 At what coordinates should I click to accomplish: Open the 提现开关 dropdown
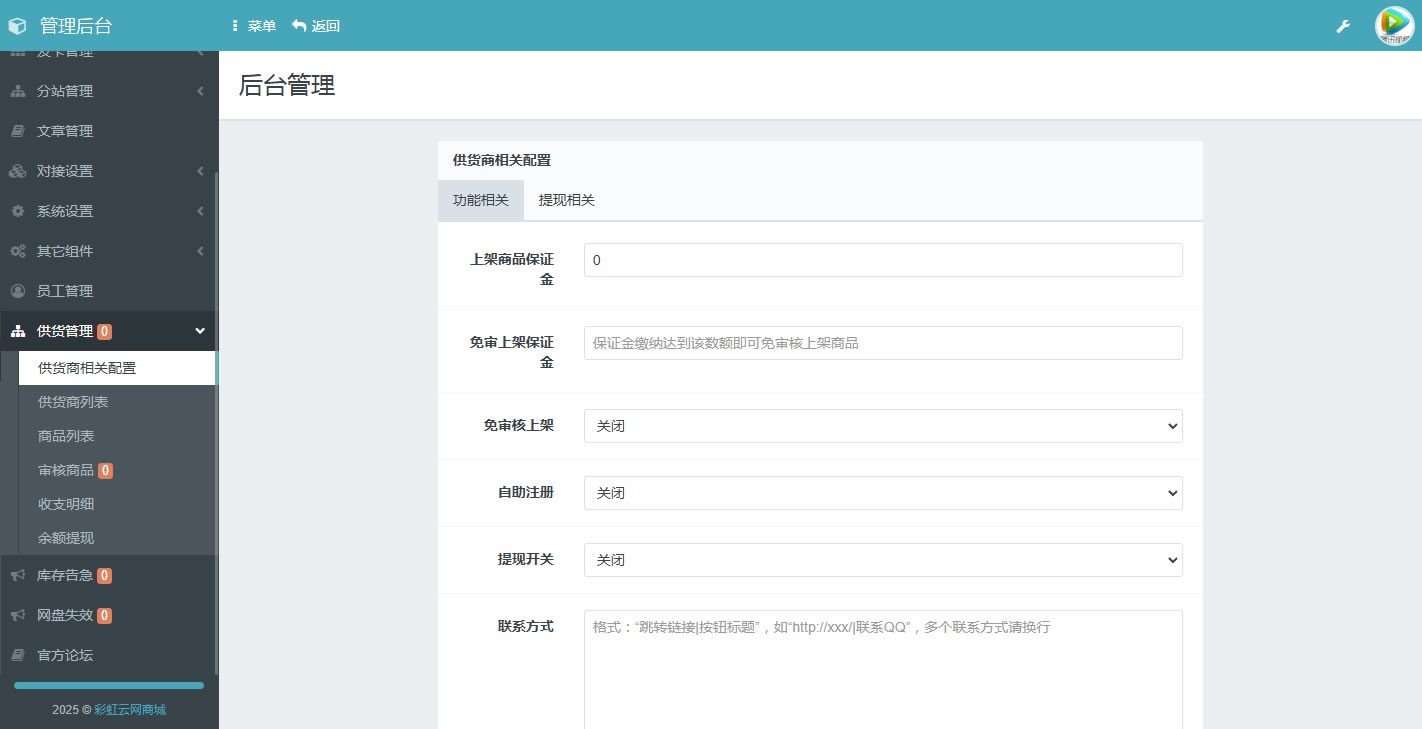click(882, 560)
